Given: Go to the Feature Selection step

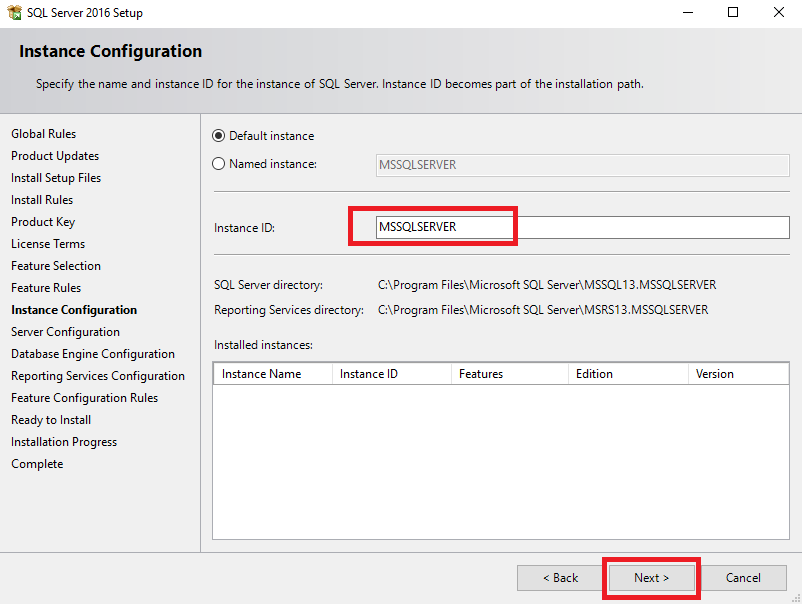Looking at the screenshot, I should (56, 266).
